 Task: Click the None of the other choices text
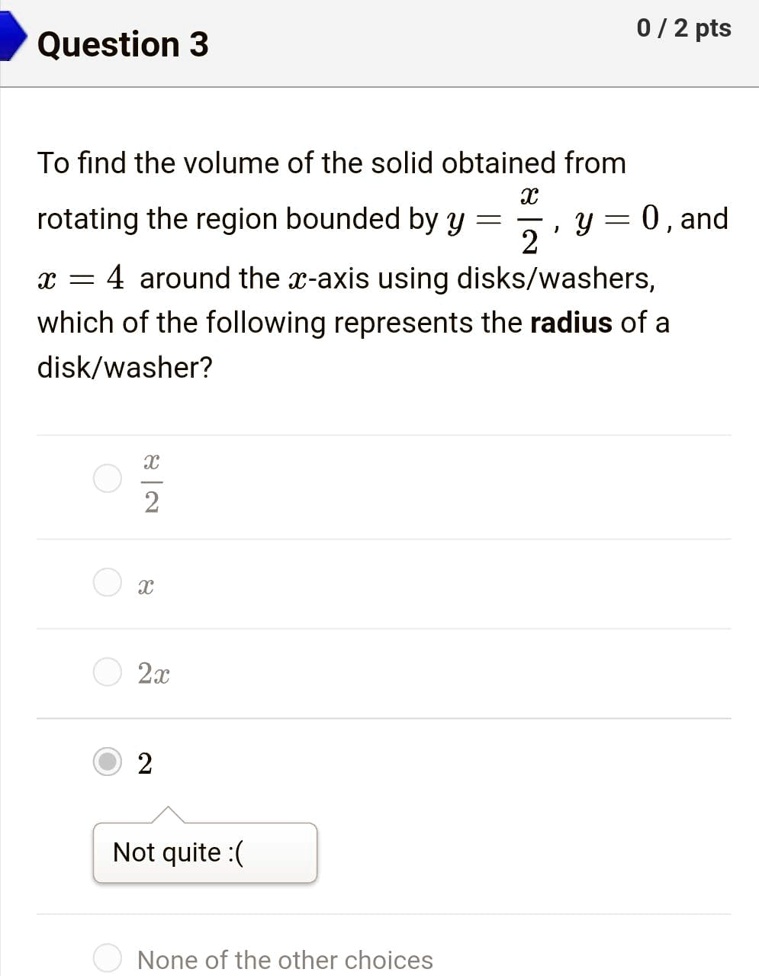[285, 959]
